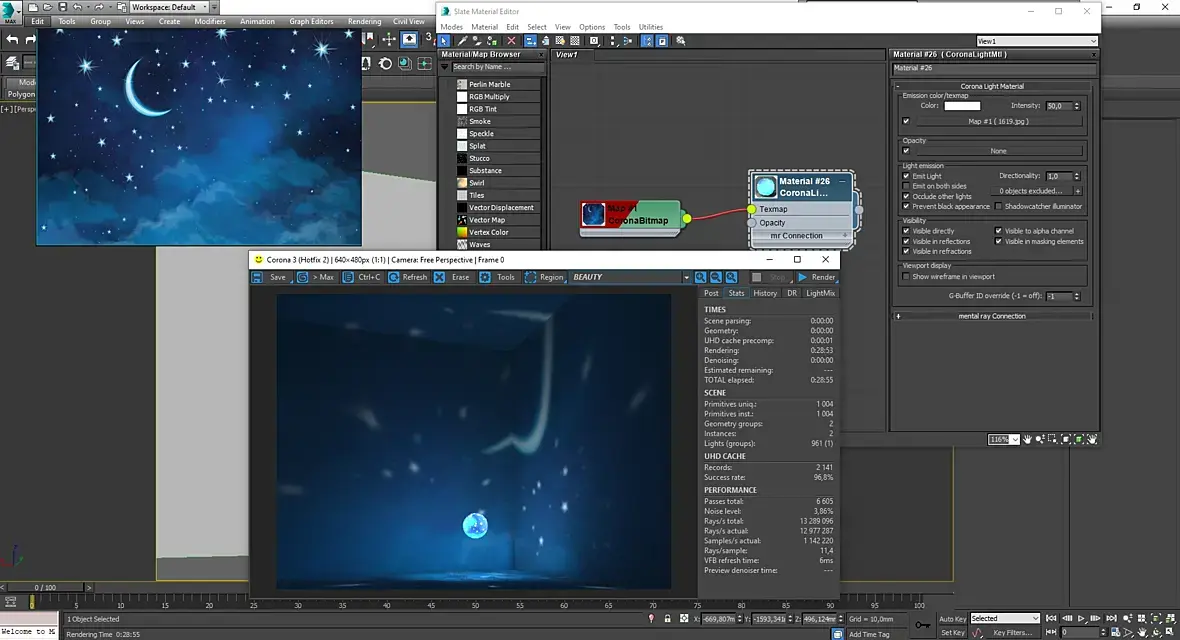Click the white emission Color swatch
The width and height of the screenshot is (1180, 640).
(962, 105)
